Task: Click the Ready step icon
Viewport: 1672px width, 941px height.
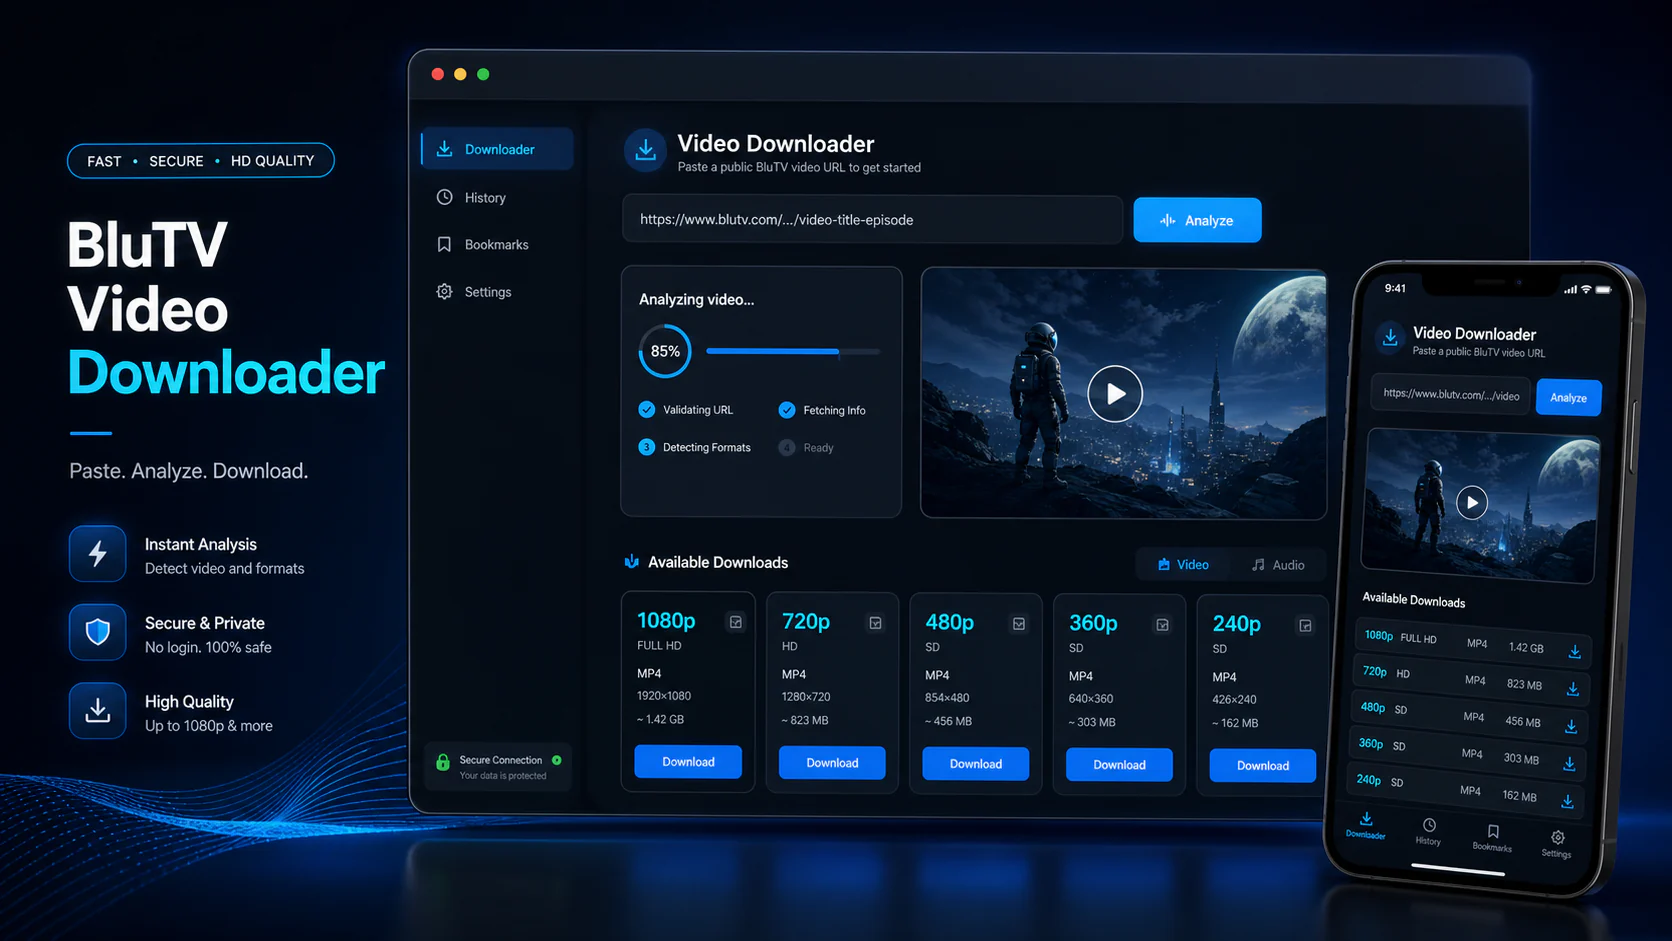Action: coord(787,447)
